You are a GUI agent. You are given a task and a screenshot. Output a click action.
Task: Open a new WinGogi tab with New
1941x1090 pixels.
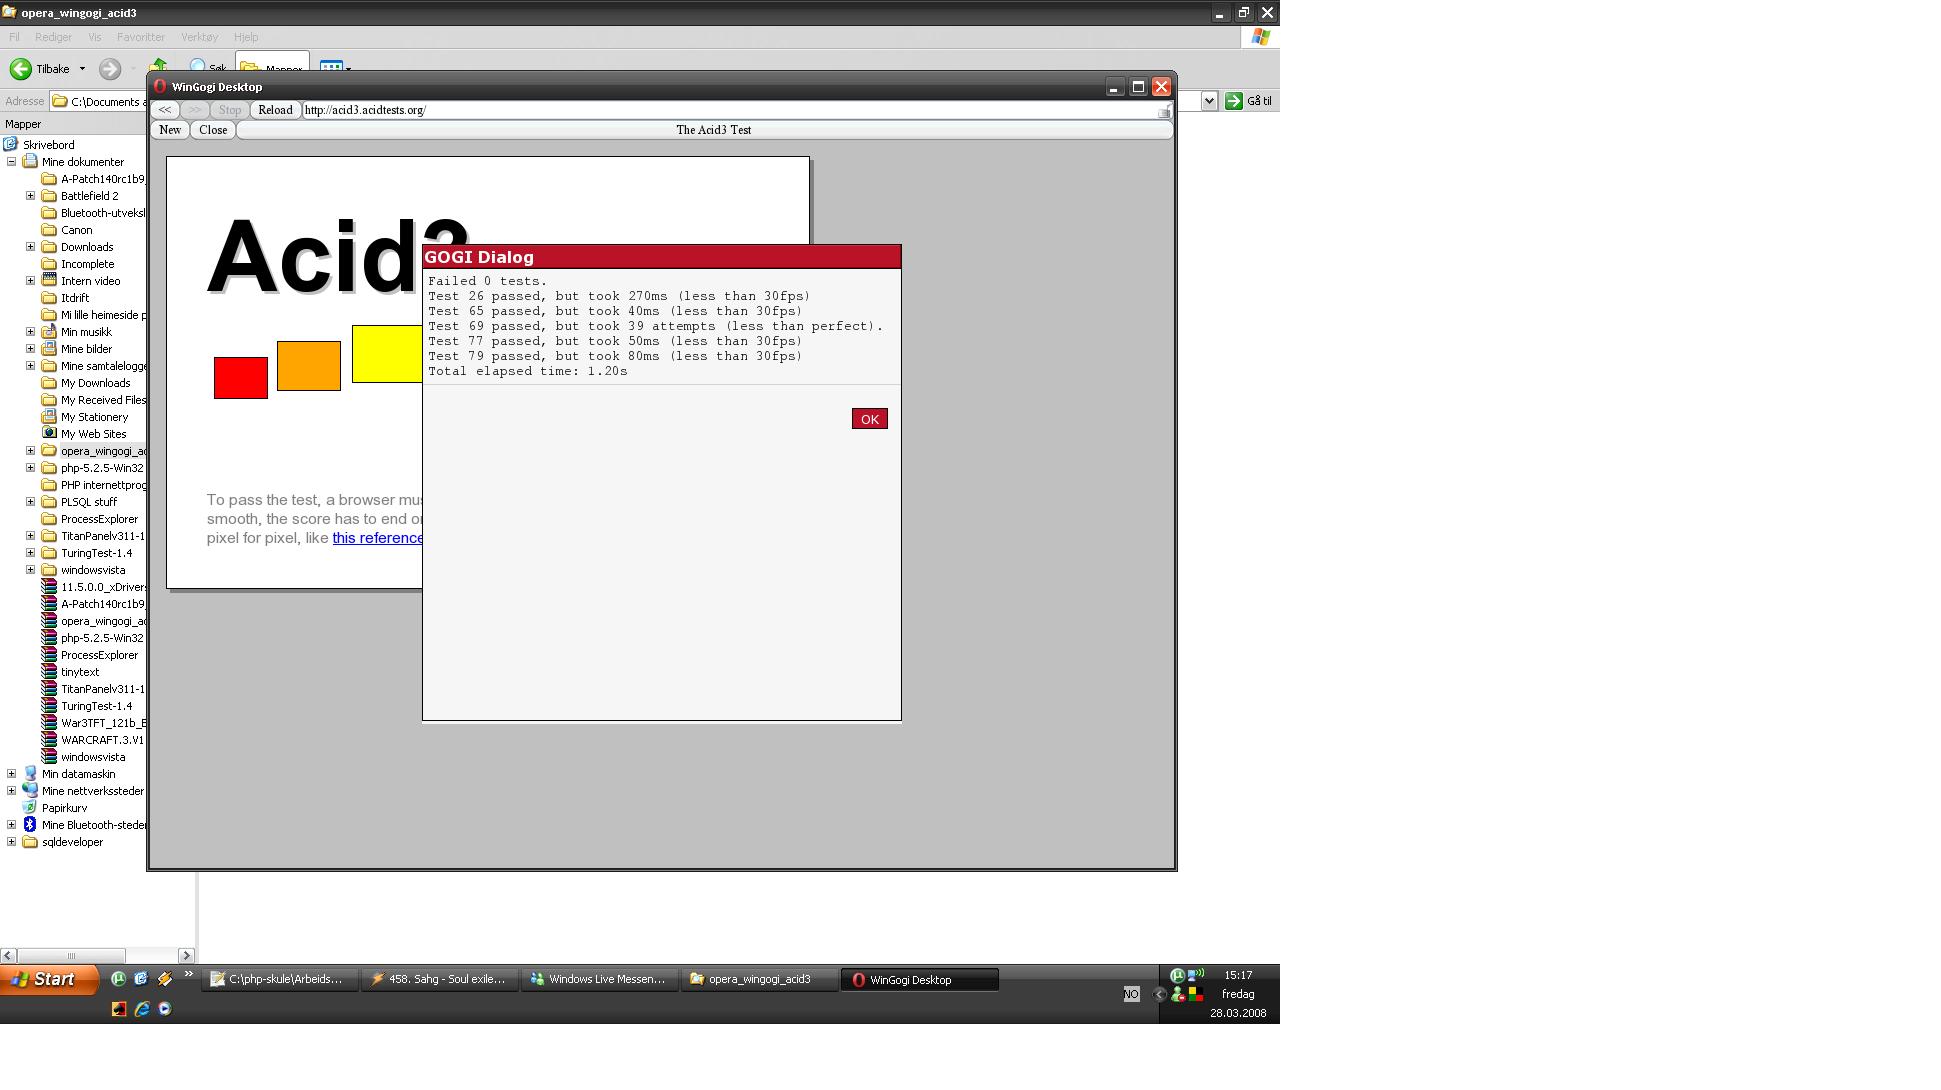170,130
